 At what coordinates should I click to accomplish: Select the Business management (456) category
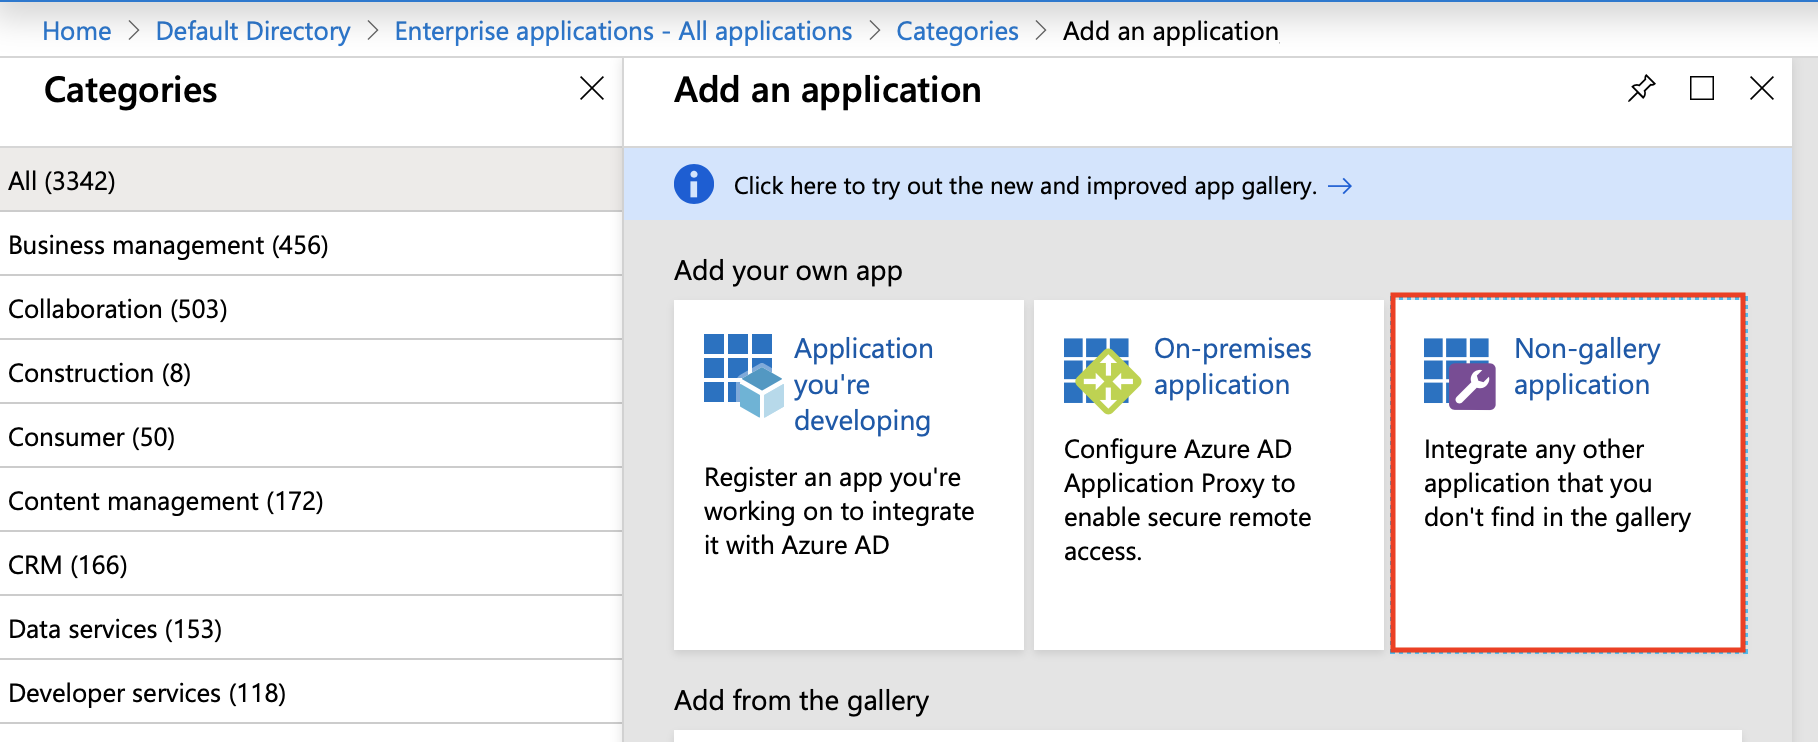(311, 244)
